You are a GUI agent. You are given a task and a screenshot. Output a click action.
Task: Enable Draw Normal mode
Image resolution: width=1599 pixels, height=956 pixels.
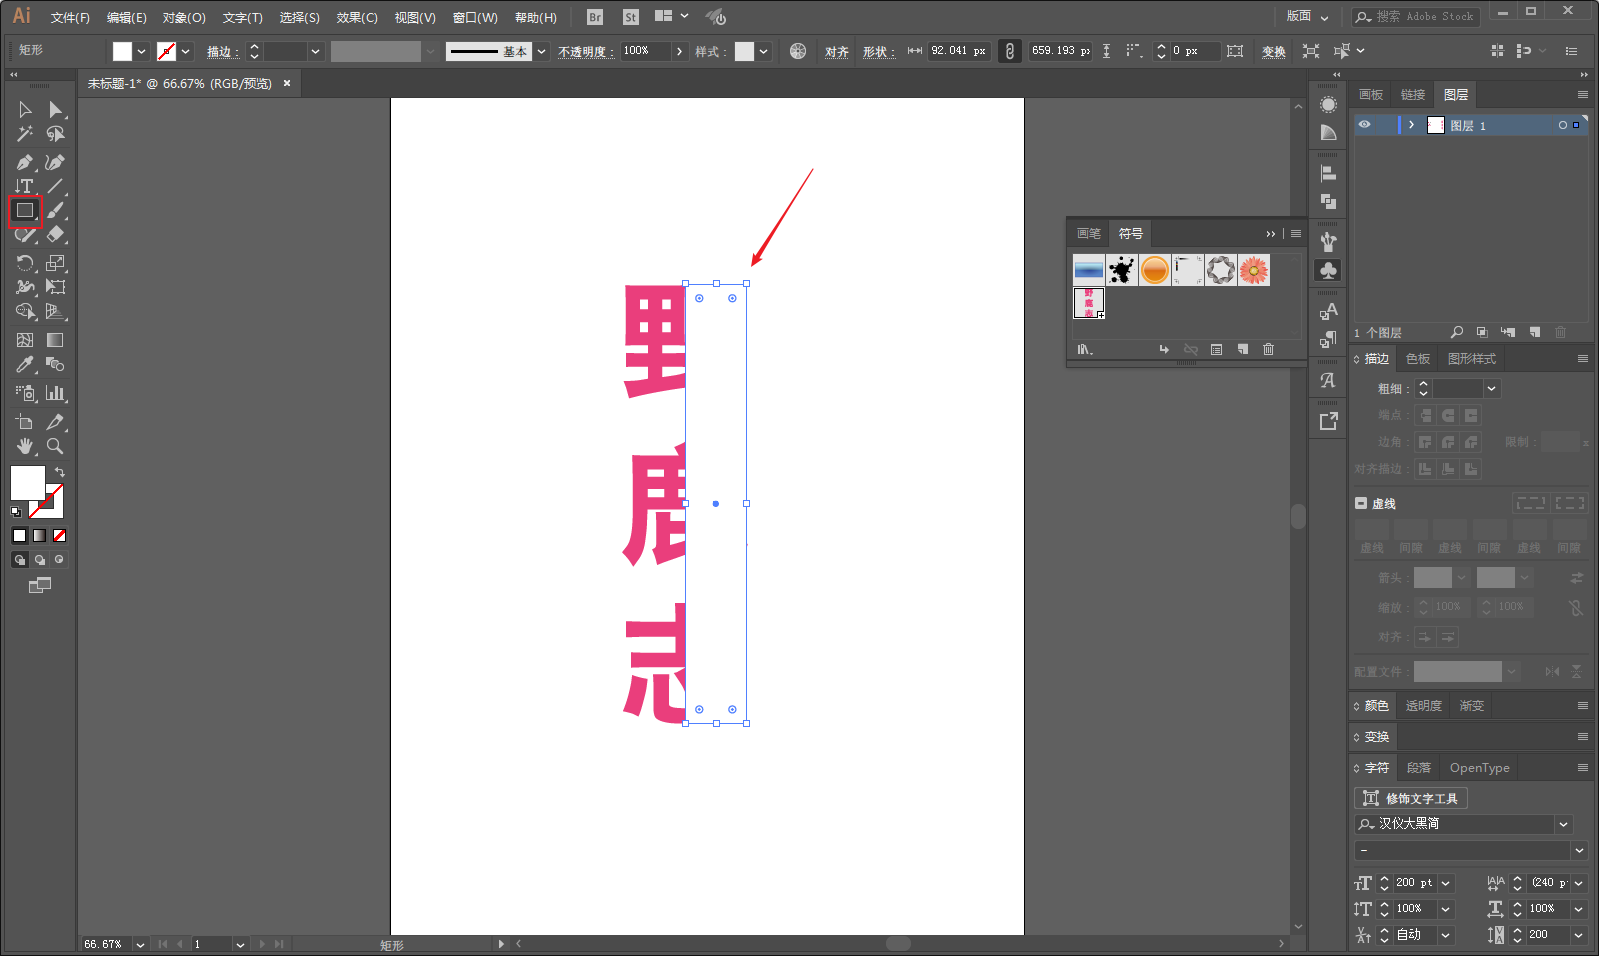pos(19,560)
